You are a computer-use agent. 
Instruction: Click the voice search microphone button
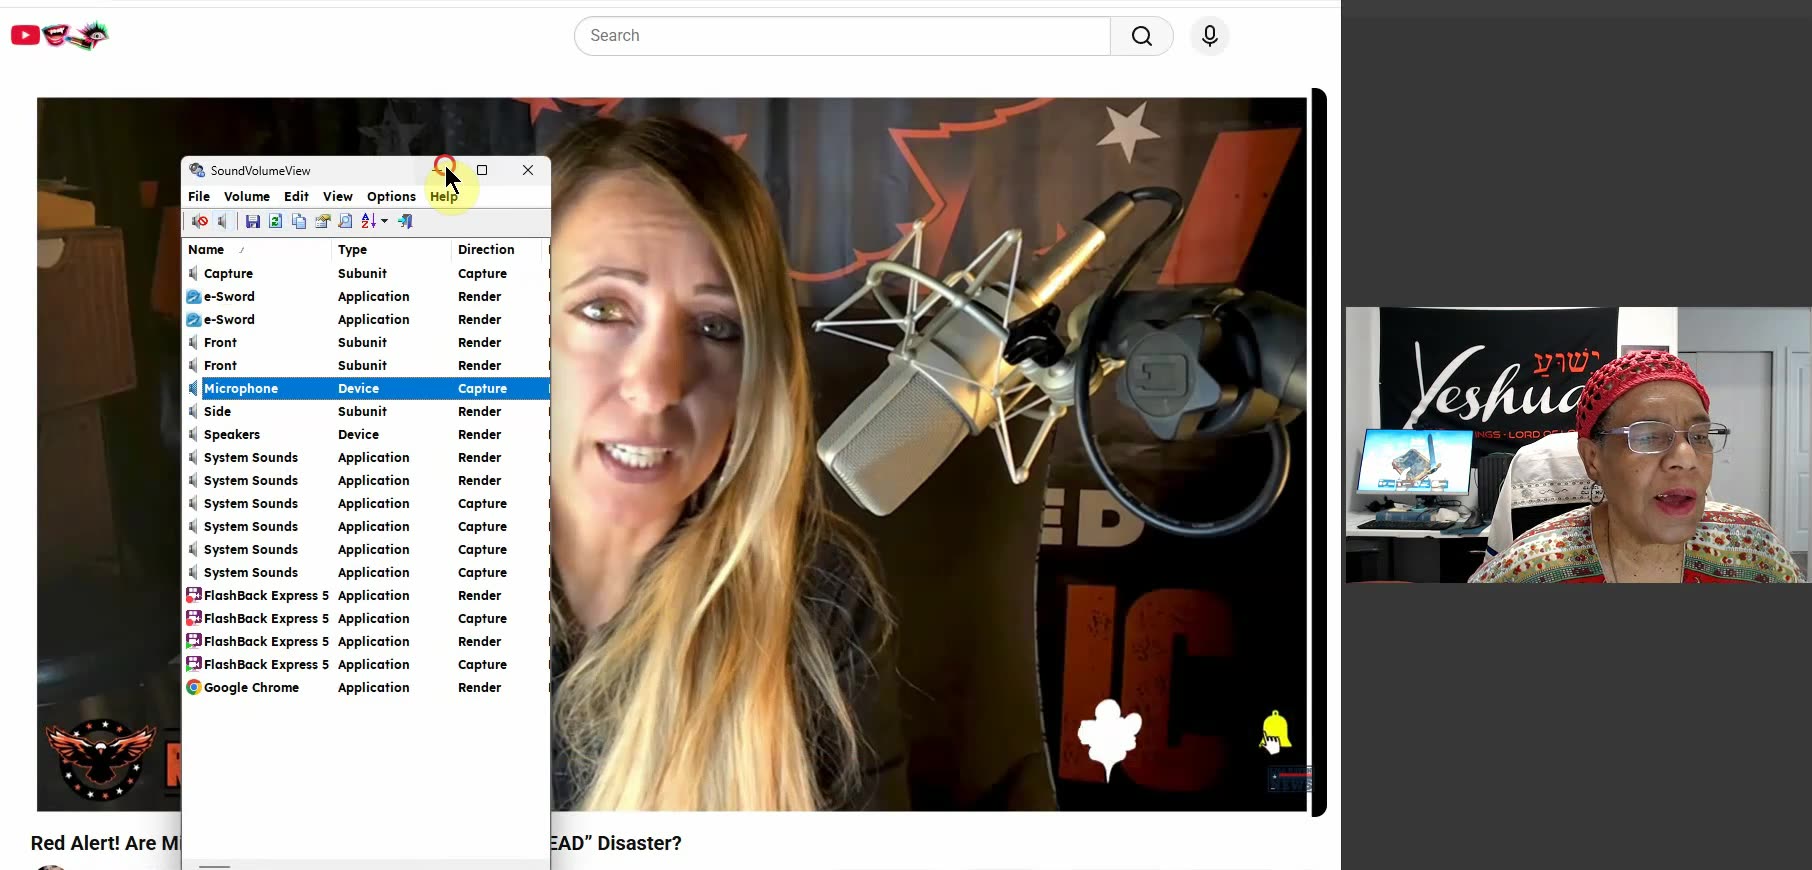pyautogui.click(x=1209, y=36)
